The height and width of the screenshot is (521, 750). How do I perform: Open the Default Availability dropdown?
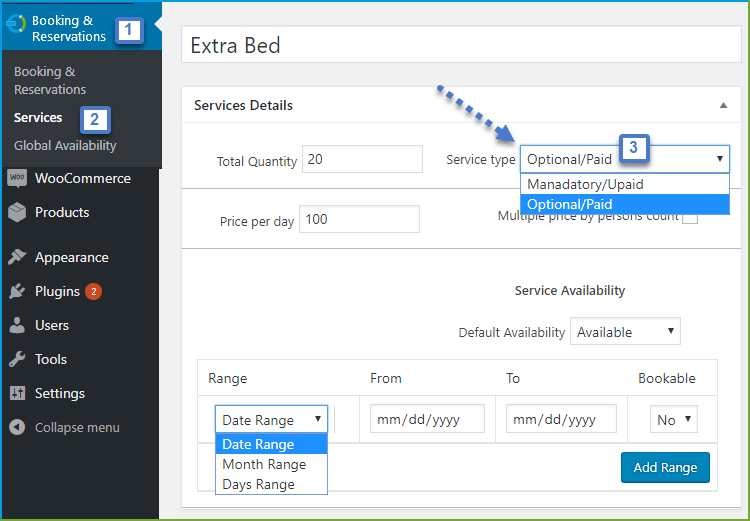click(625, 331)
